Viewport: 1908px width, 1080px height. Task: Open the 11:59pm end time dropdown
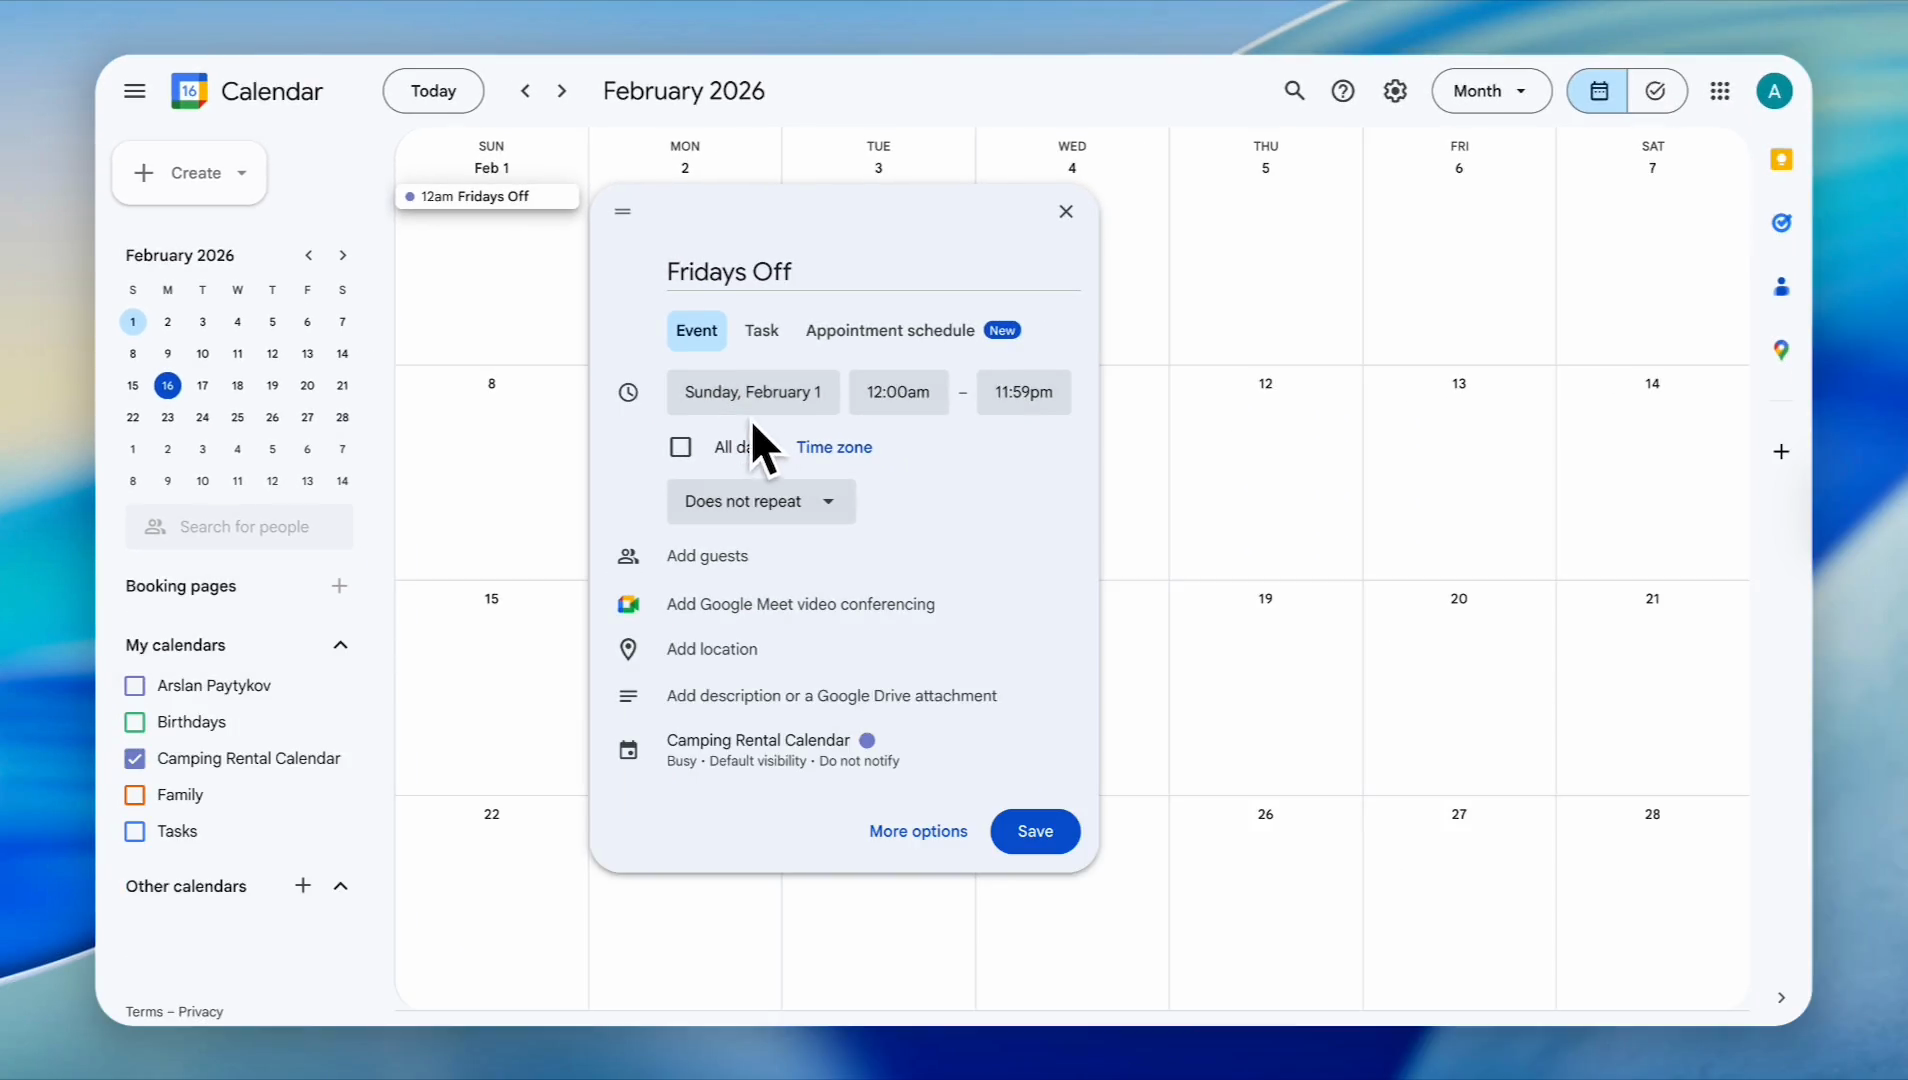[x=1023, y=392]
